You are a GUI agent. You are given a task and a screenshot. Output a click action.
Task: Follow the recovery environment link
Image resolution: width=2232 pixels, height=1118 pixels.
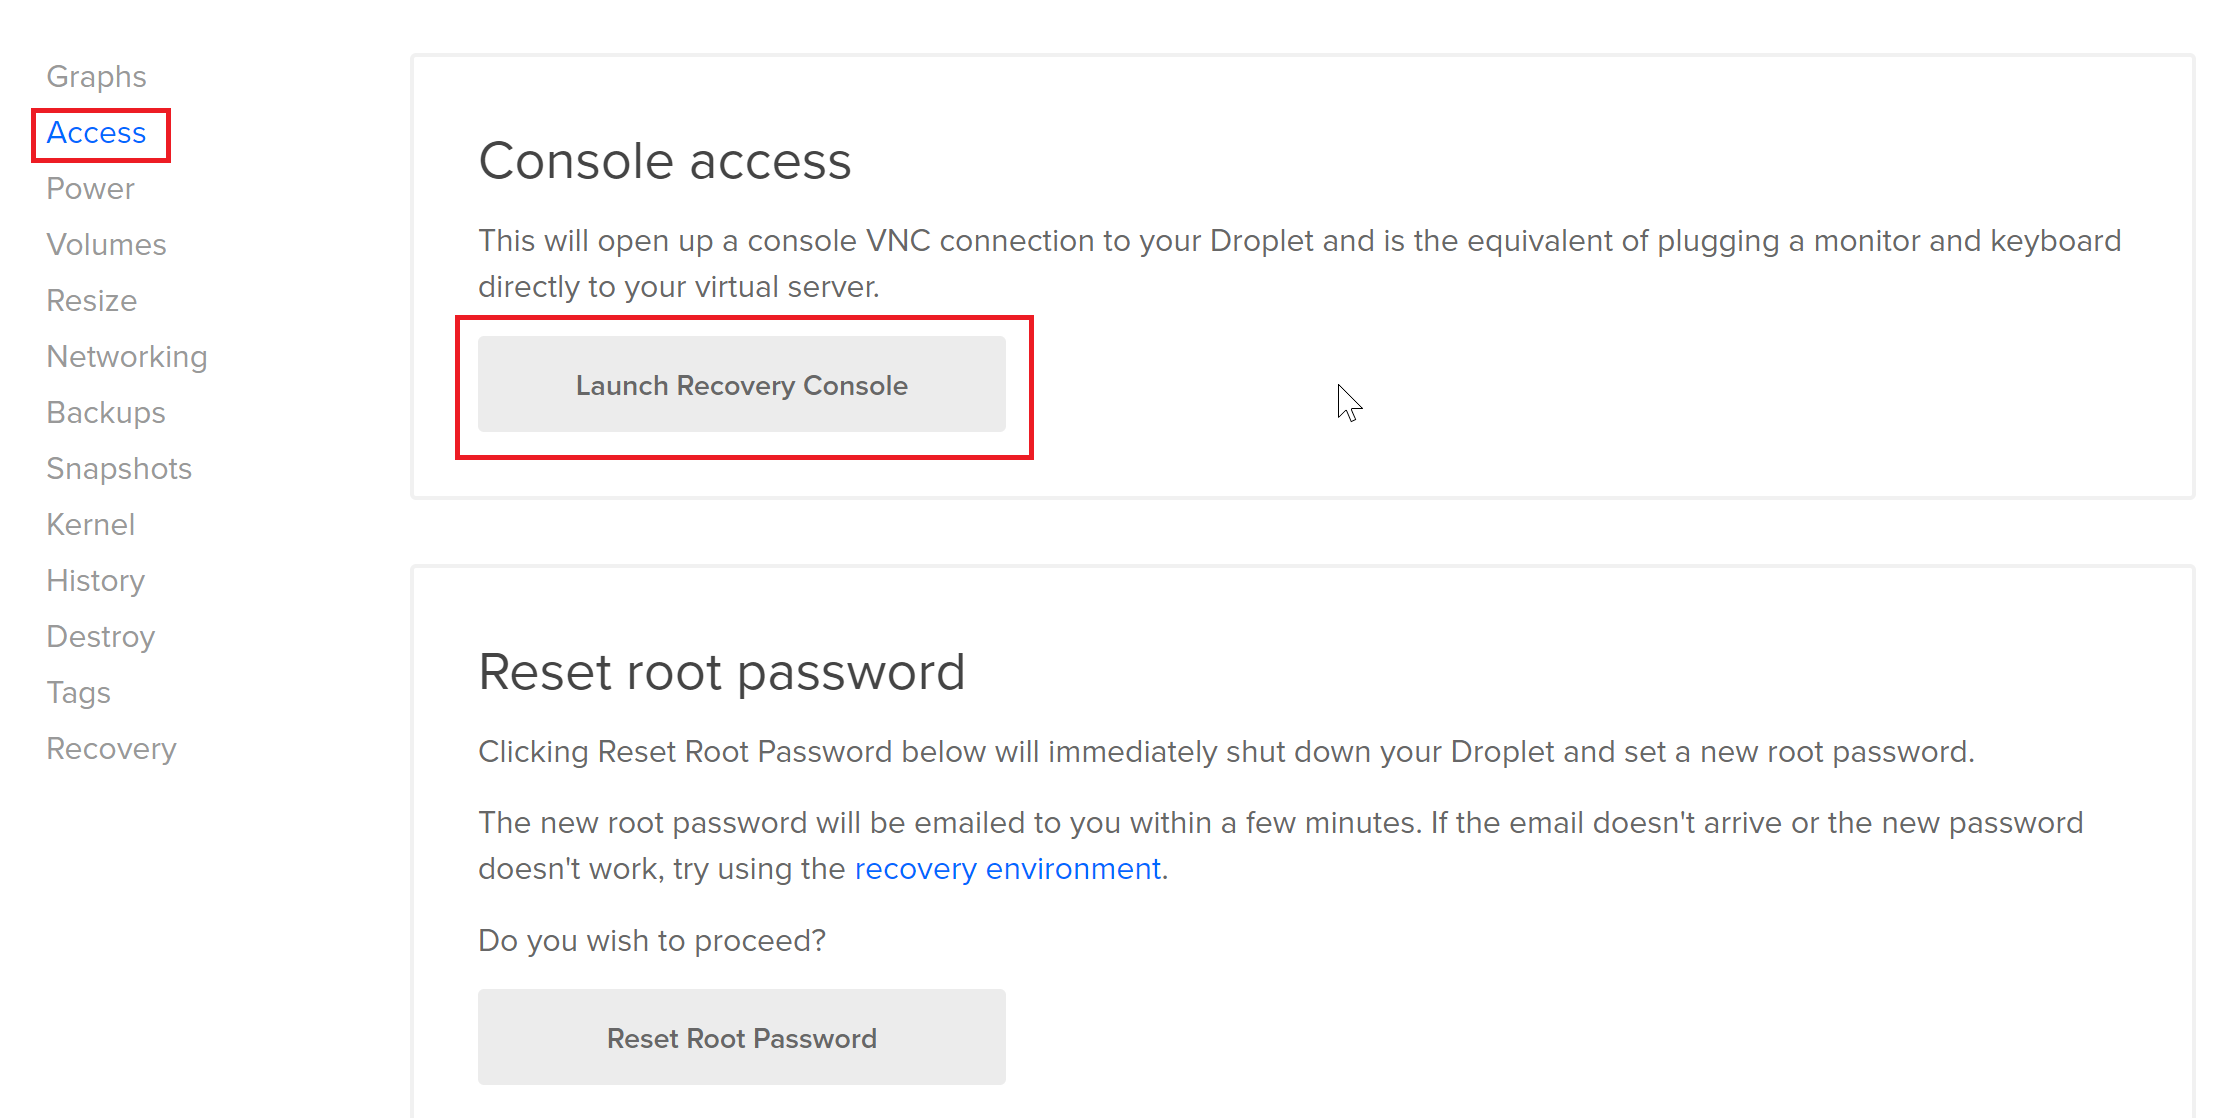pyautogui.click(x=1007, y=869)
